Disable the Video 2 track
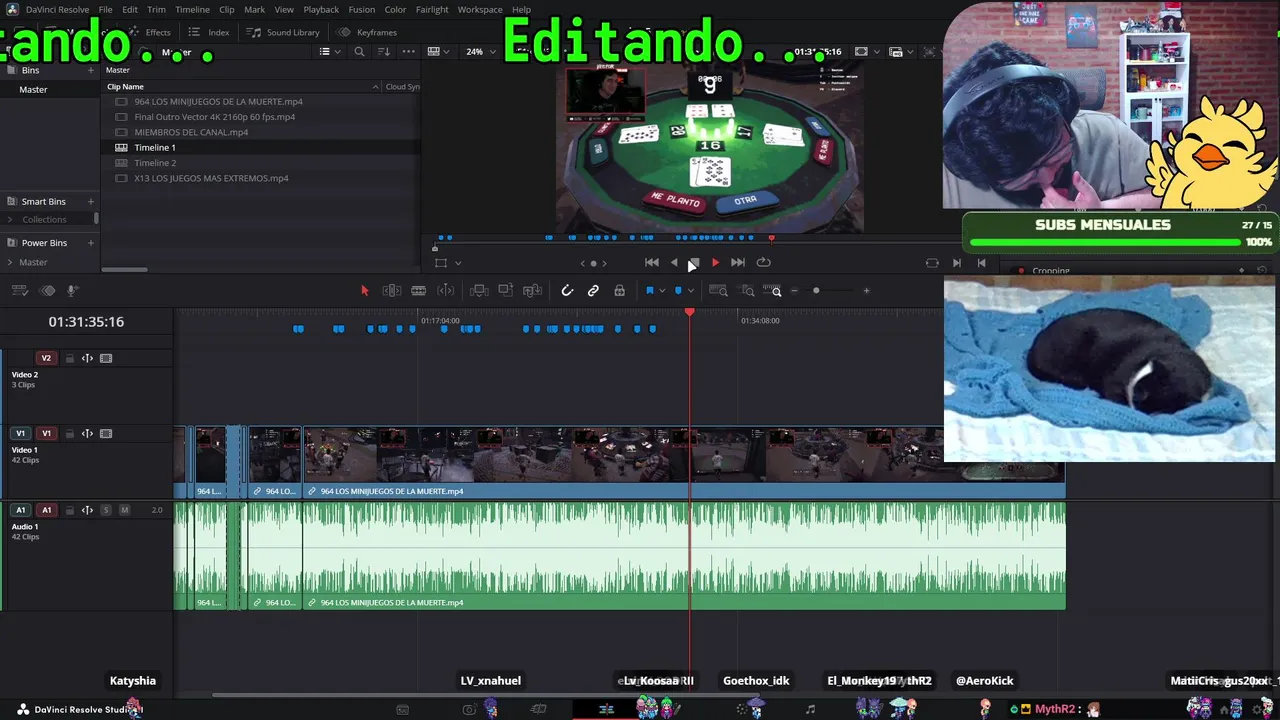This screenshot has height=720, width=1280. [106, 358]
